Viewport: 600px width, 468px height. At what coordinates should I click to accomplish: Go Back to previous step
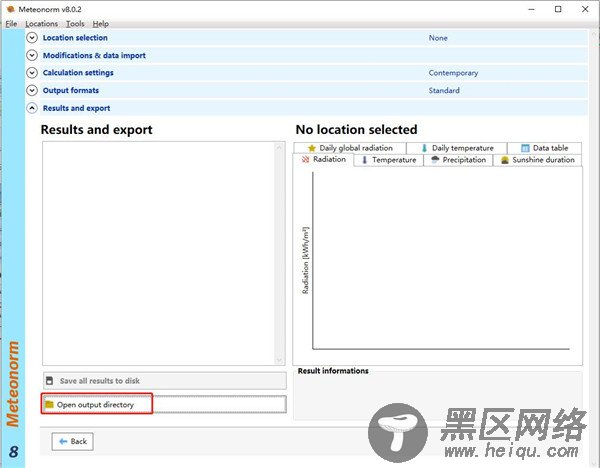[x=72, y=442]
